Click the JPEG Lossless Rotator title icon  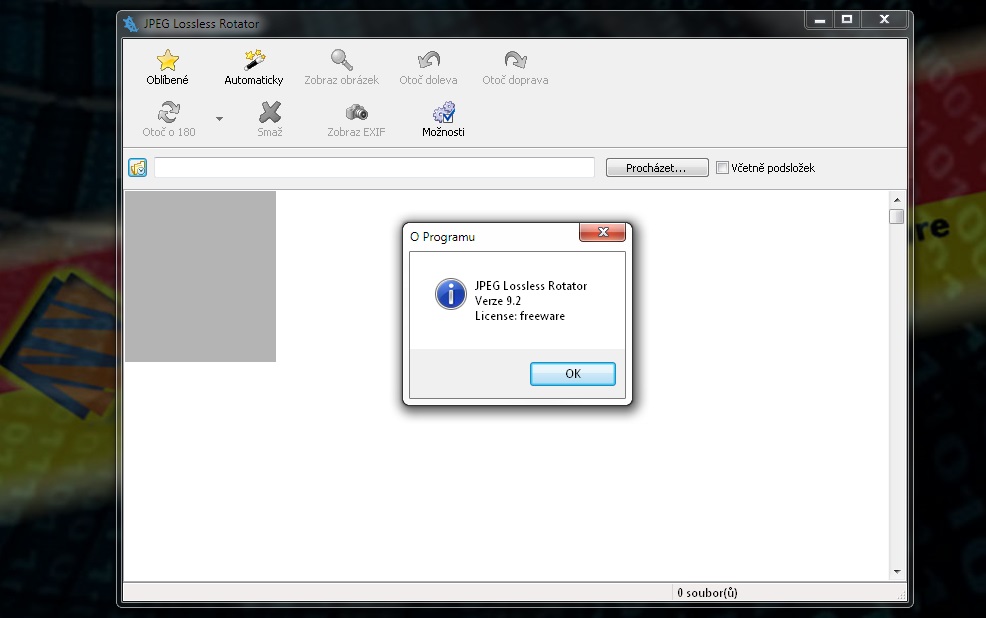tap(130, 24)
